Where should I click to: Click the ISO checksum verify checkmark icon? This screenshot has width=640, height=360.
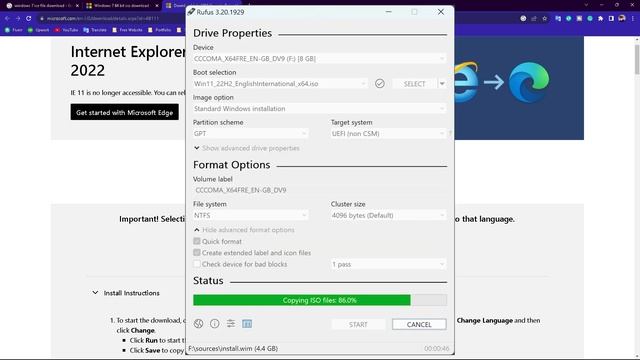(x=380, y=84)
